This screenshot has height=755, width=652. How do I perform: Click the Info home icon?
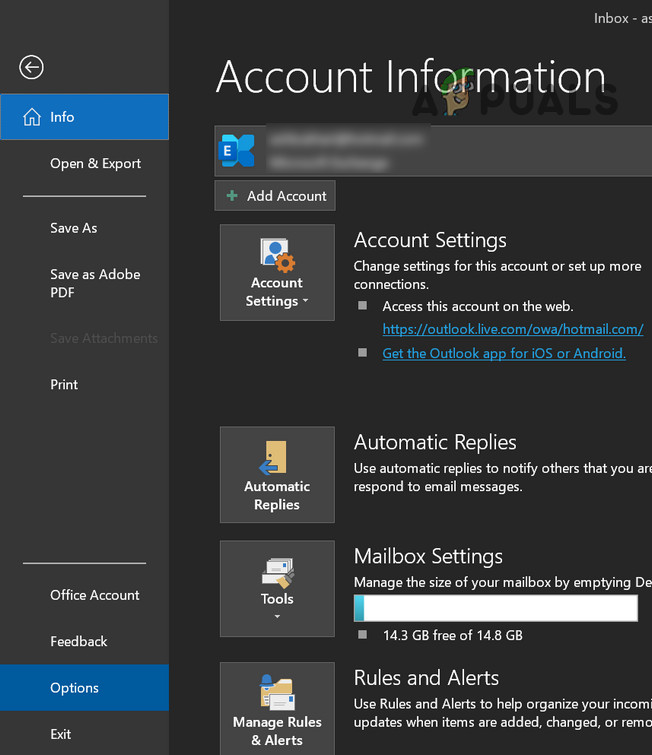pyautogui.click(x=30, y=117)
